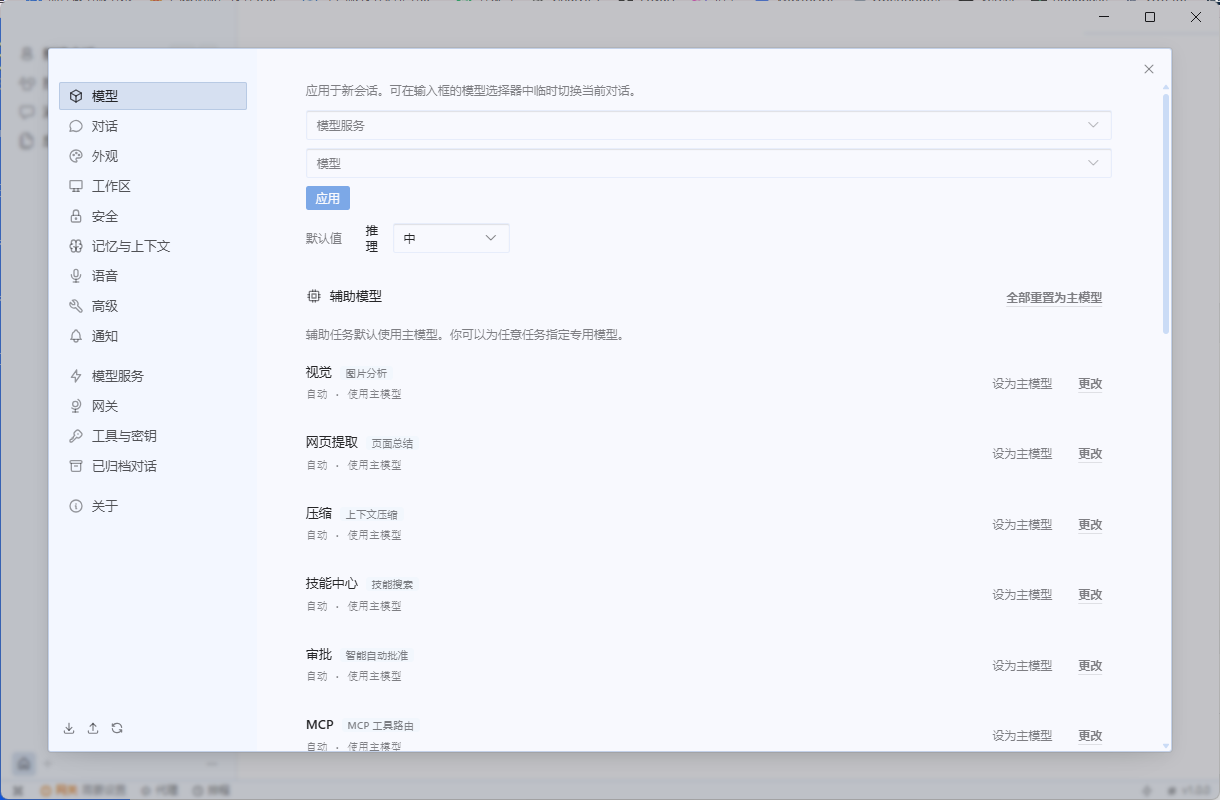Click the refresh icon in sidebar footer

tap(117, 728)
